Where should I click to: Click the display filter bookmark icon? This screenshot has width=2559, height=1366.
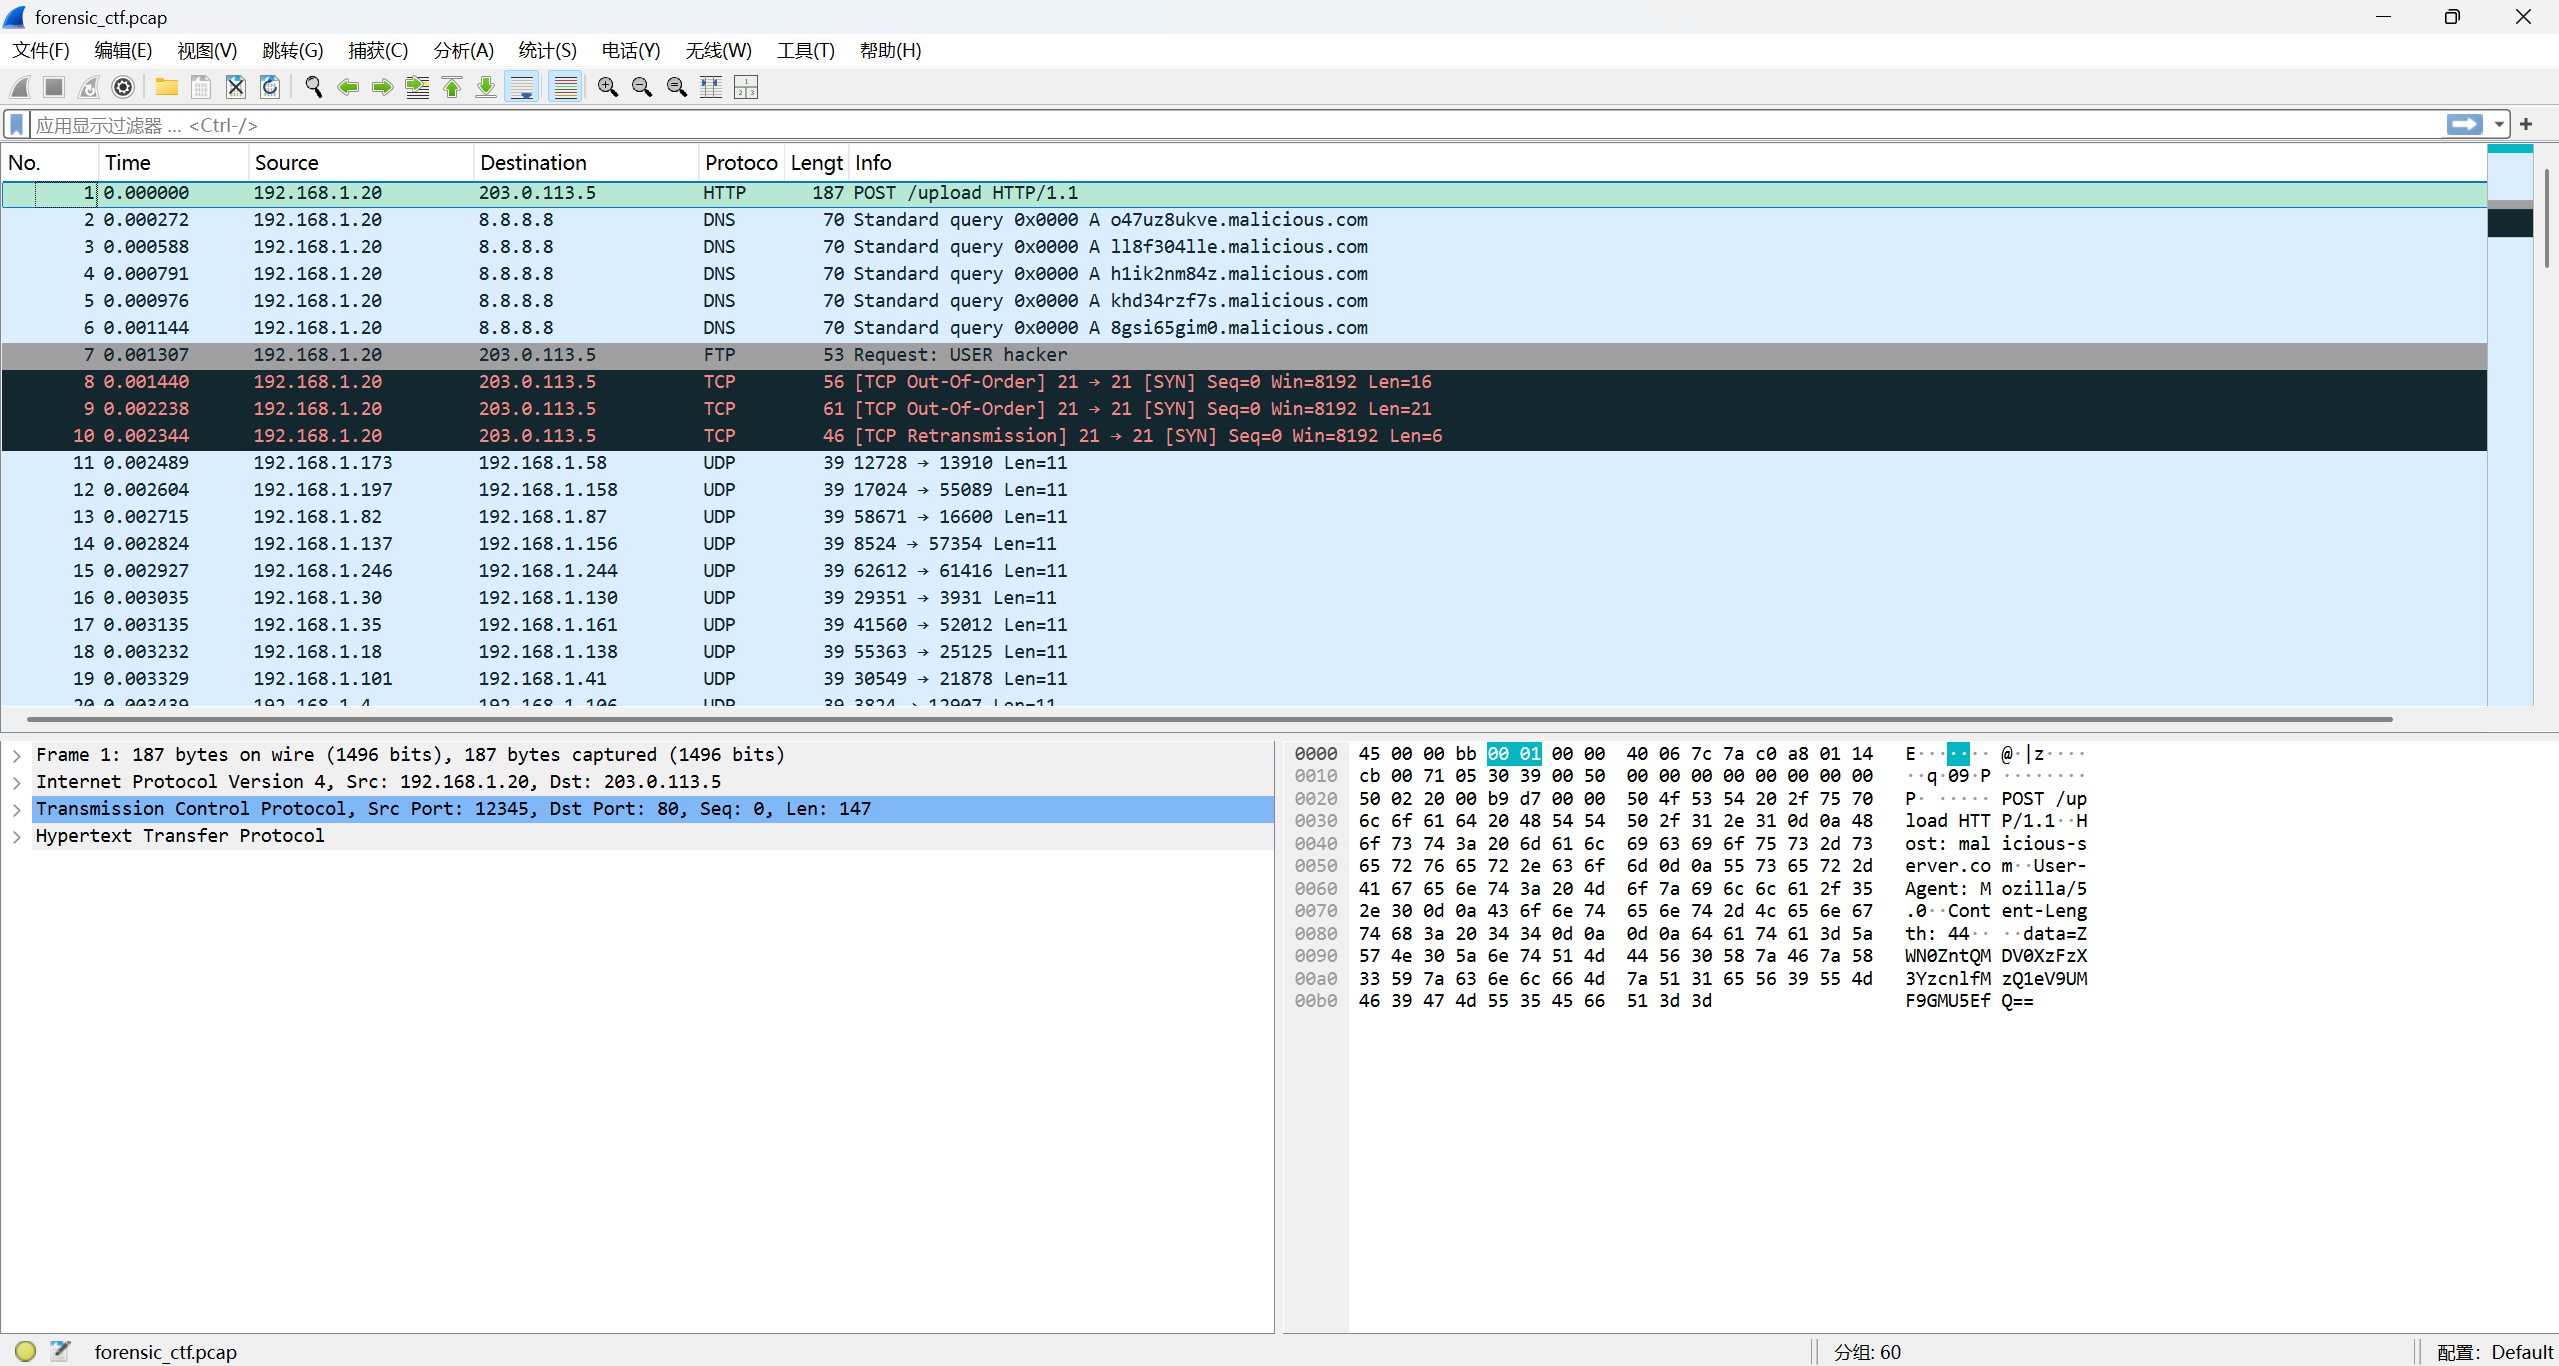(16, 125)
